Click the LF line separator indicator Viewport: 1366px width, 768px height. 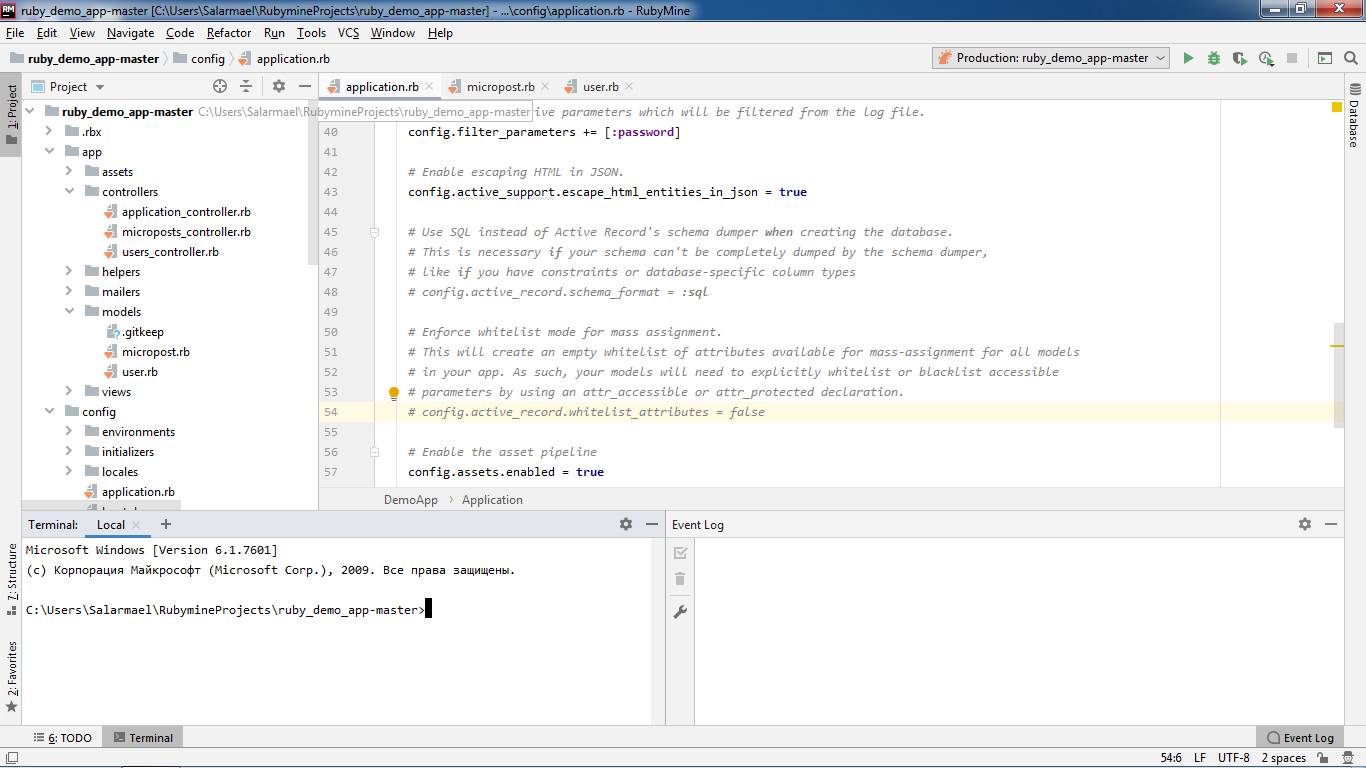point(1200,758)
